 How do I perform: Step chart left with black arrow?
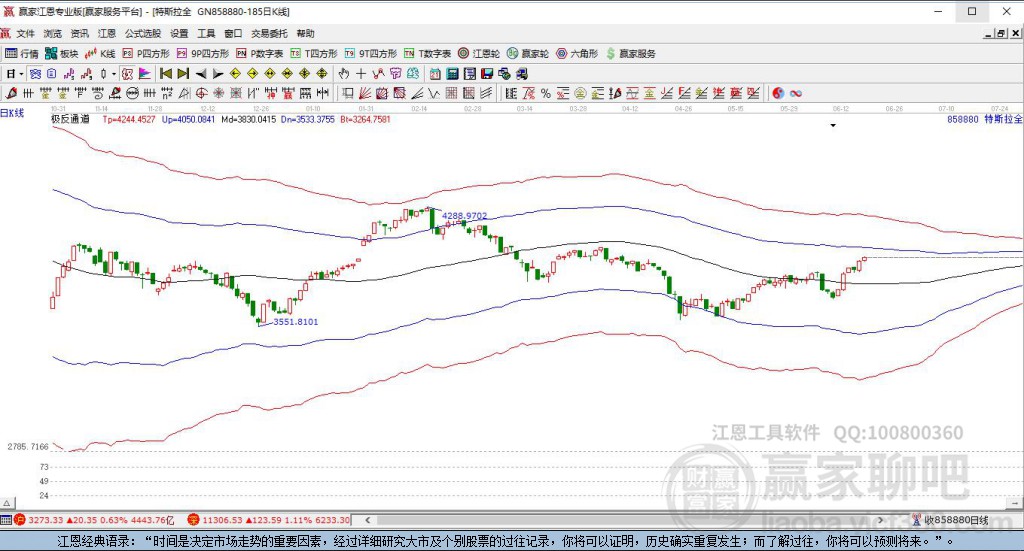pyautogui.click(x=201, y=74)
